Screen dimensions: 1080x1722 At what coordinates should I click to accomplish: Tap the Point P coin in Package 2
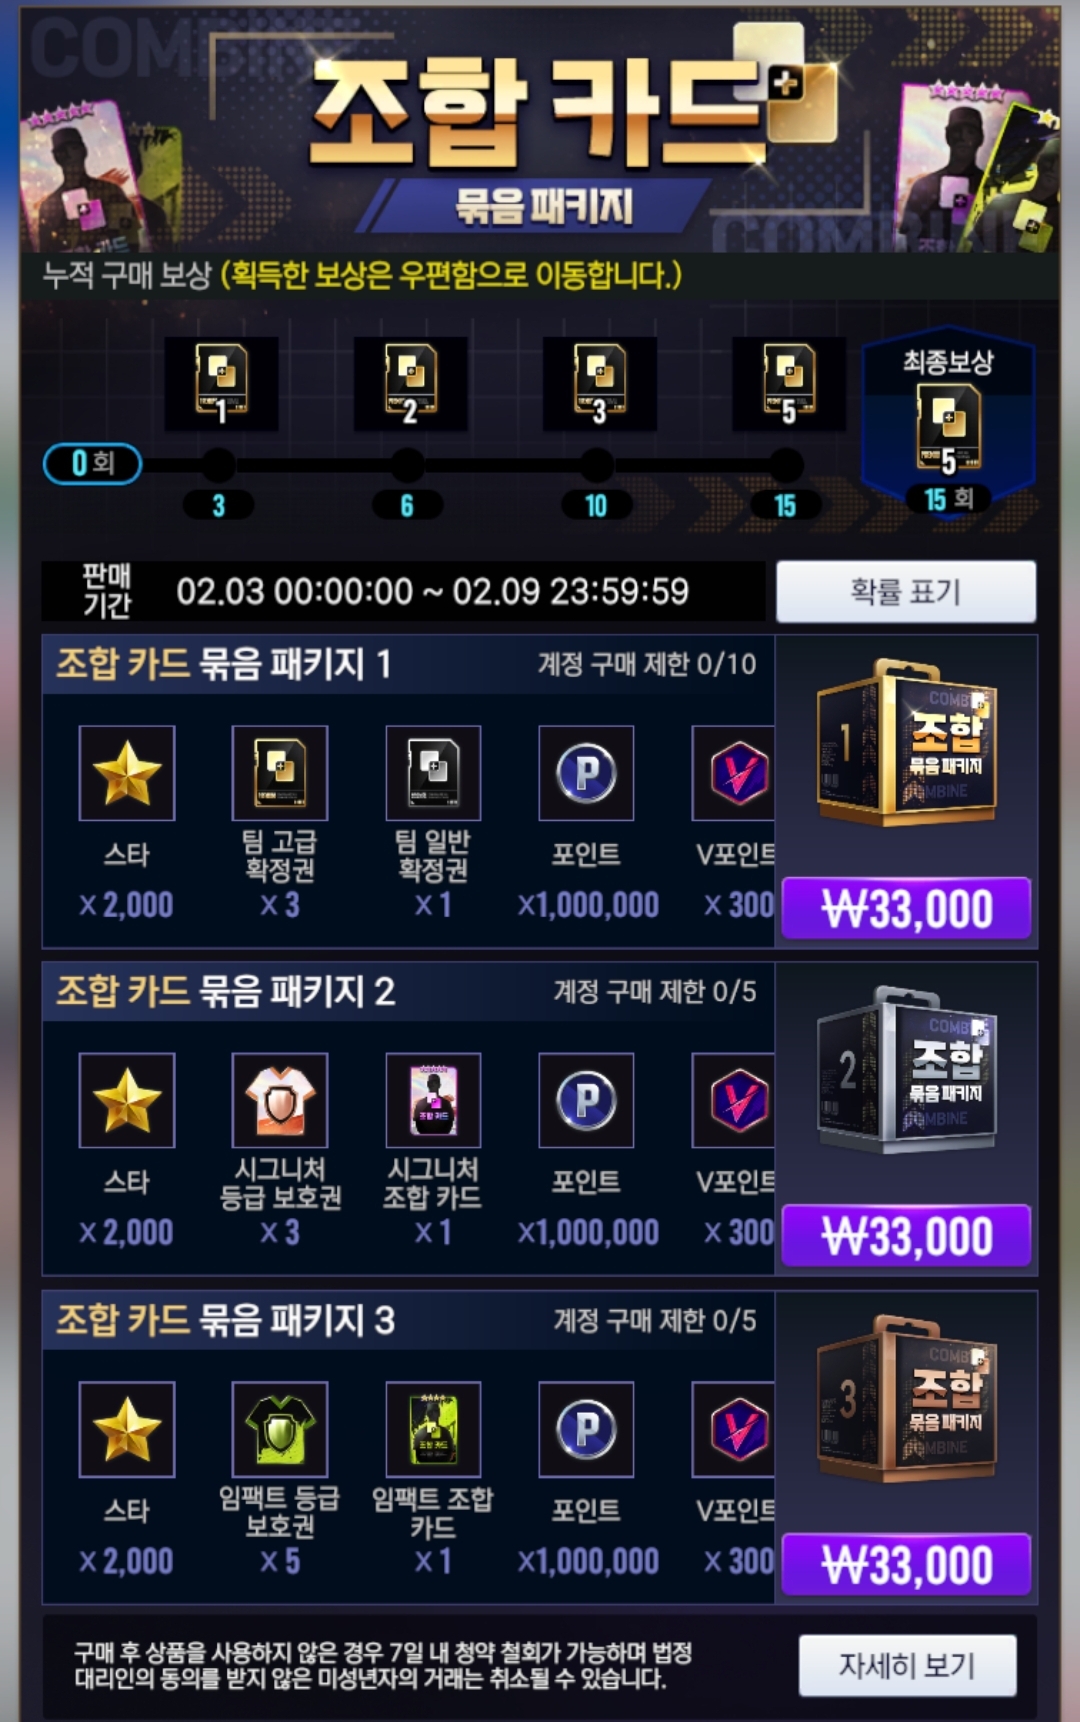coord(586,1100)
